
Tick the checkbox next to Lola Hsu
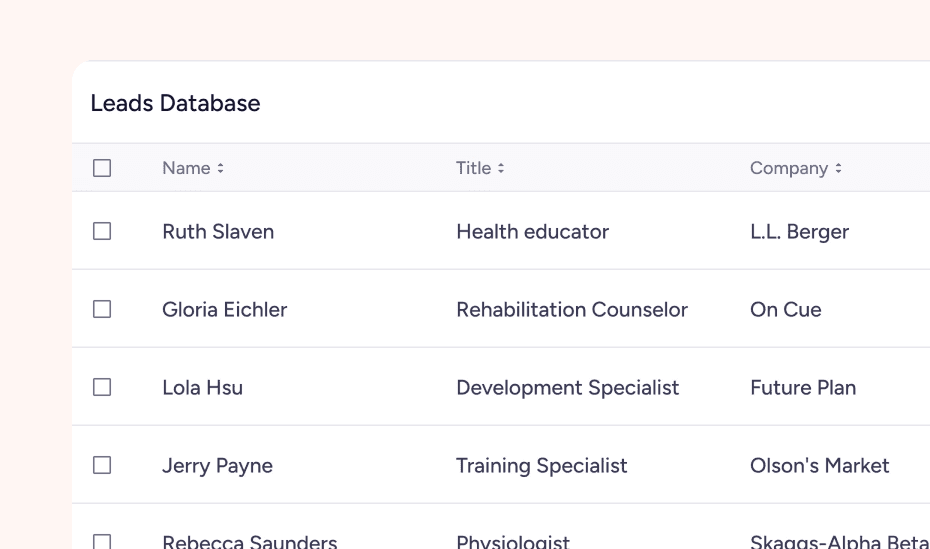[102, 387]
